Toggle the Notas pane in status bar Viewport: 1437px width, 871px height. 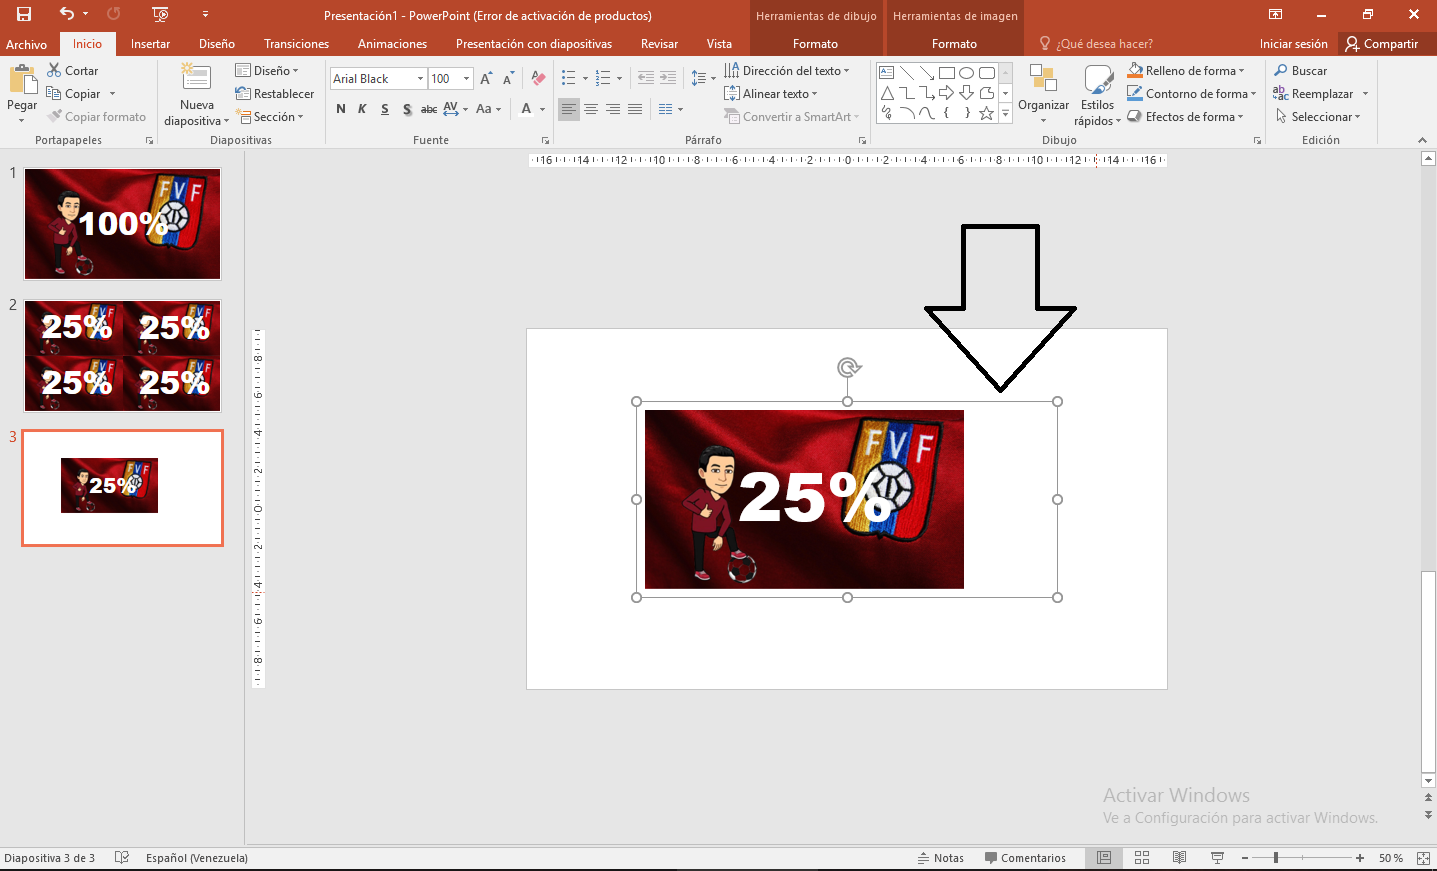941,858
